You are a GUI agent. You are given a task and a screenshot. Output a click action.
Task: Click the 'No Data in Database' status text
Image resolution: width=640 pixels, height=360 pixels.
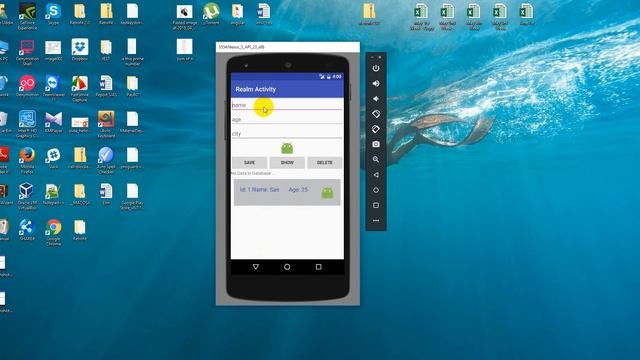pyautogui.click(x=252, y=173)
